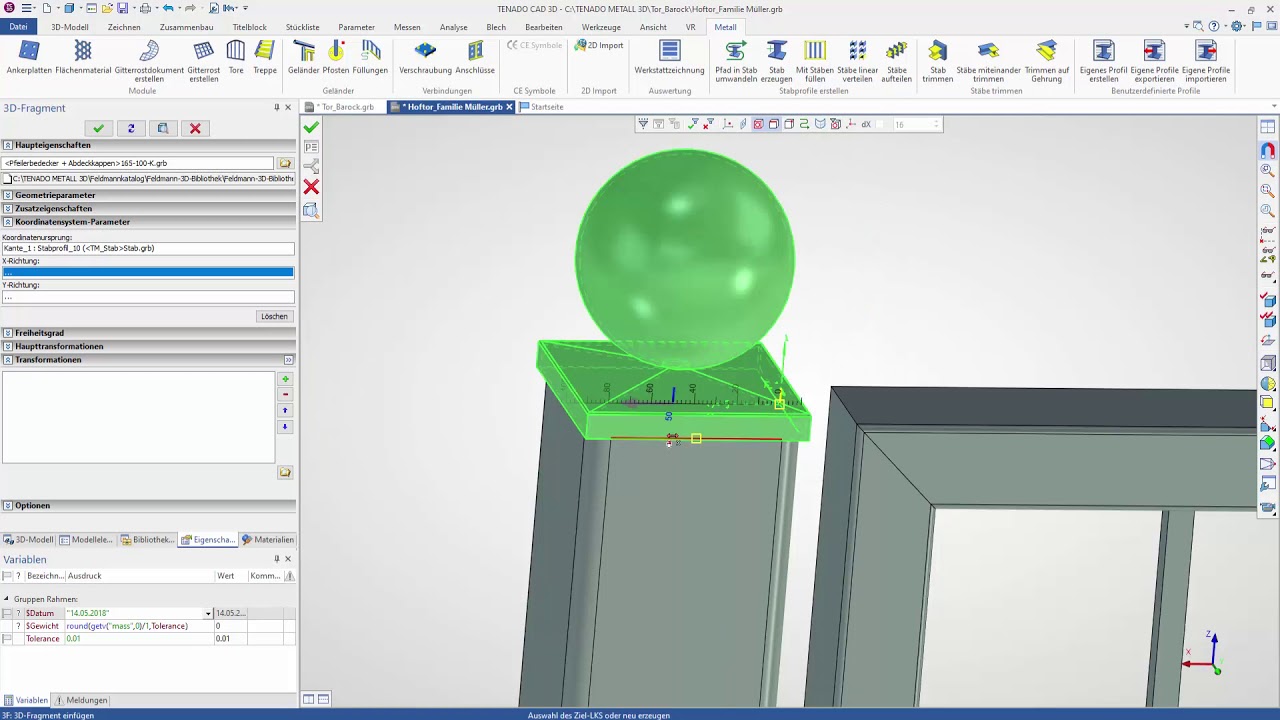Expand the Freiheitsgrad section
The height and width of the screenshot is (720, 1280).
(8, 333)
